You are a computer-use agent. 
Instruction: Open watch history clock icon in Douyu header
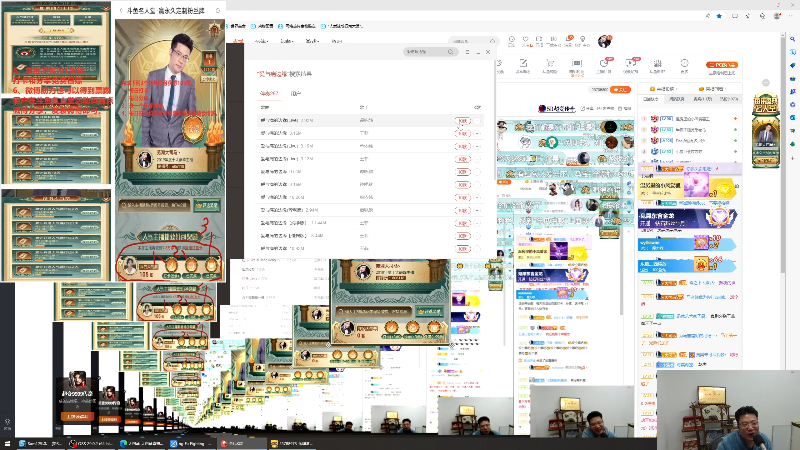pos(512,41)
